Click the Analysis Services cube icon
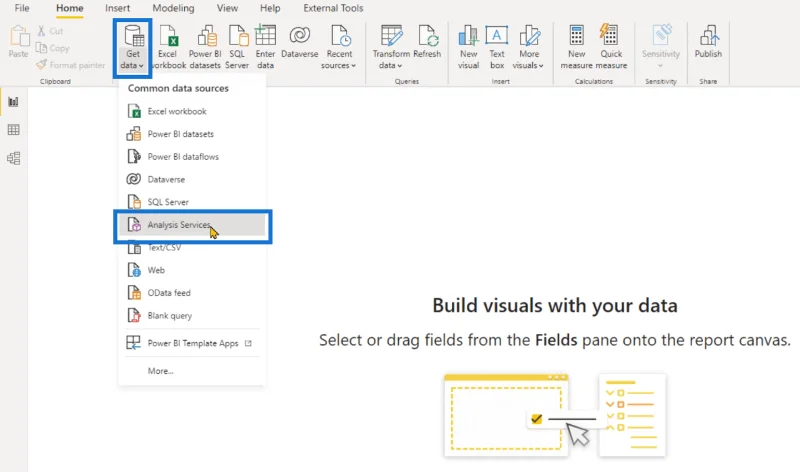This screenshot has width=800, height=472. (134, 225)
